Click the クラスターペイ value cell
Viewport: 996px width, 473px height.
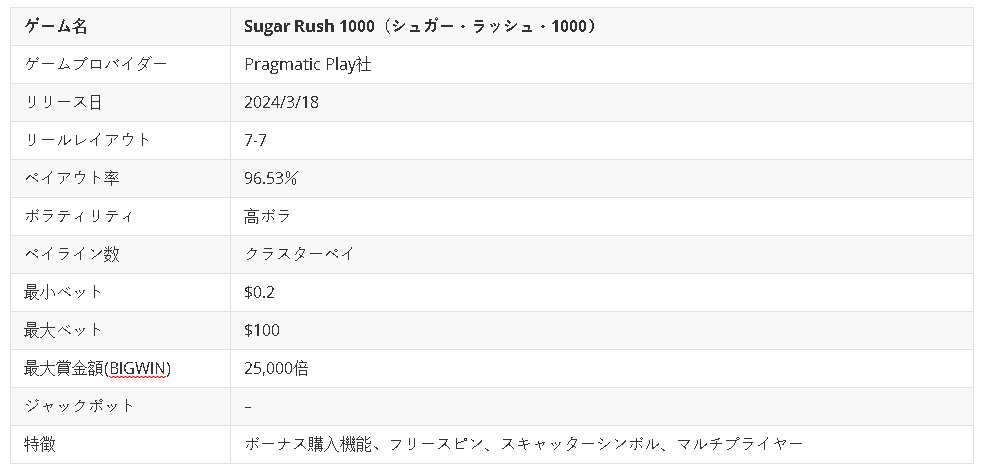coord(299,255)
